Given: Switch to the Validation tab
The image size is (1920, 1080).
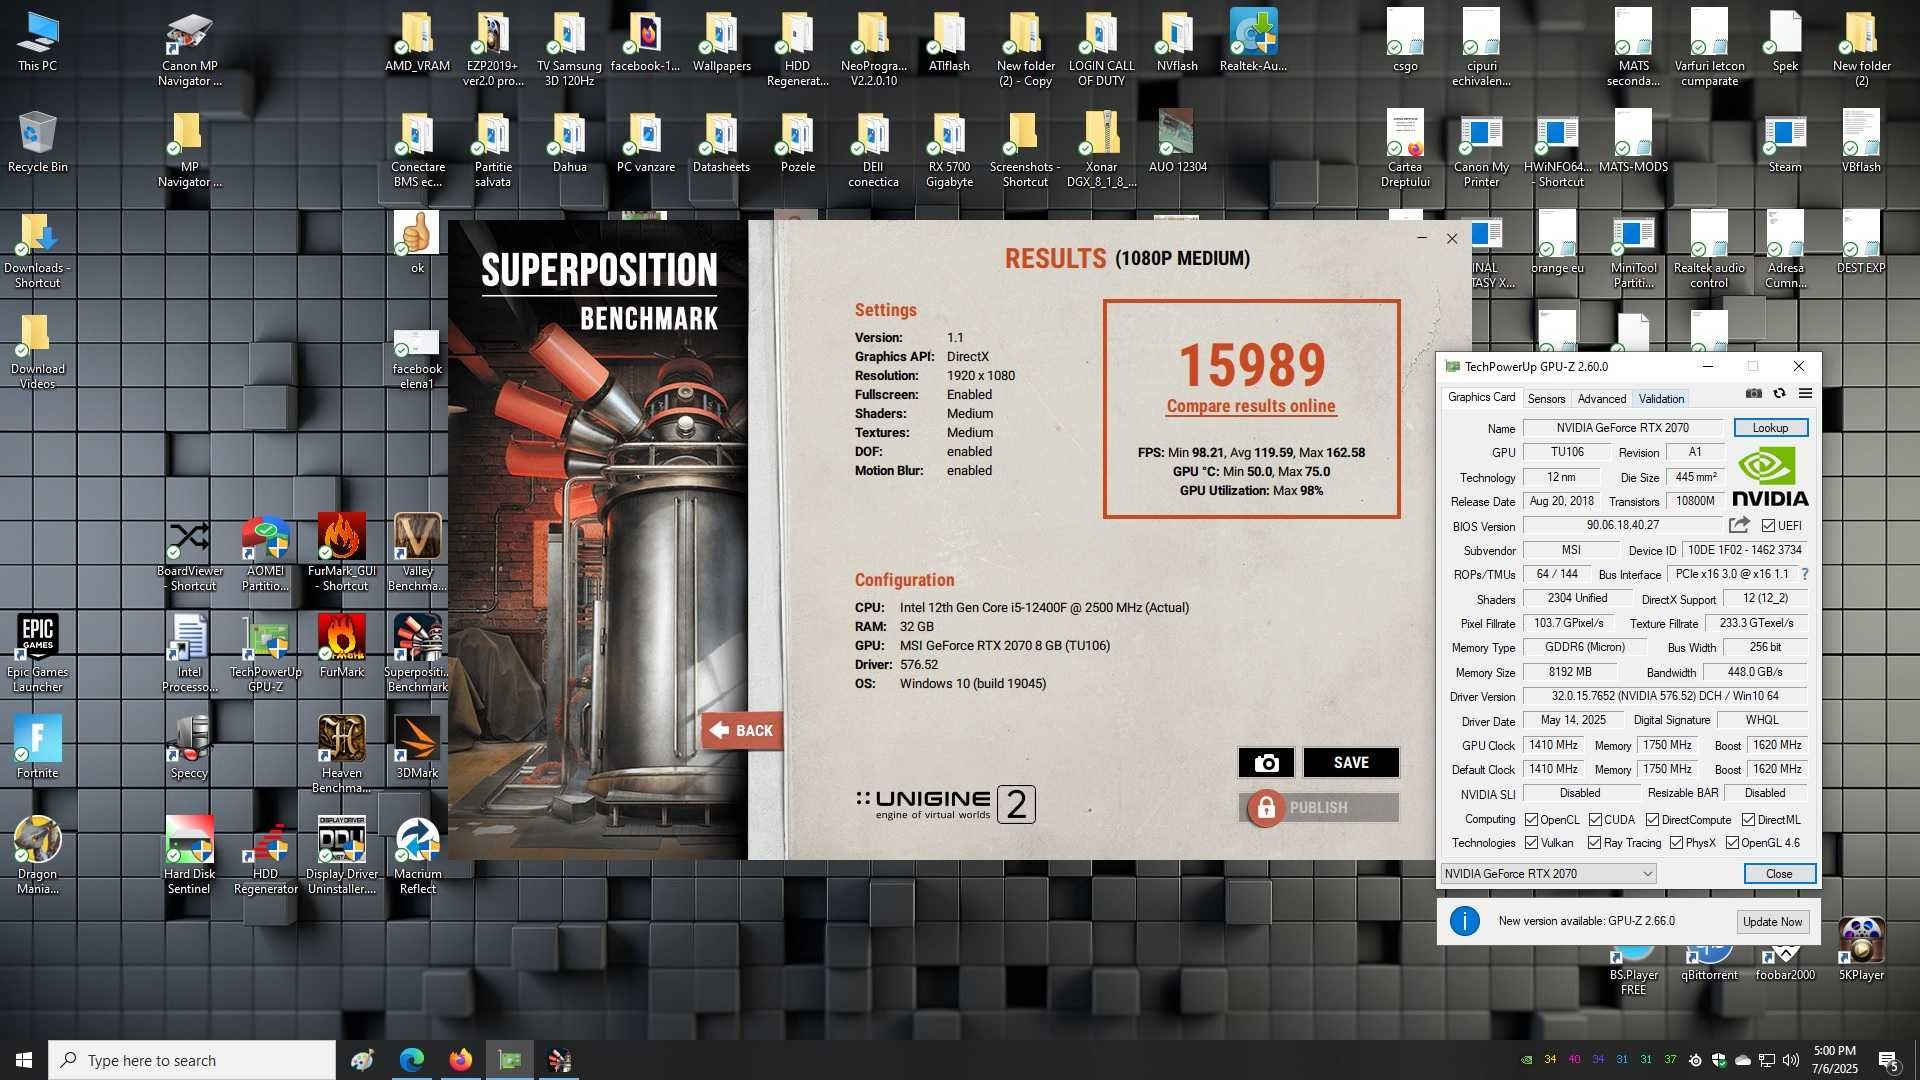Looking at the screenshot, I should [1660, 399].
